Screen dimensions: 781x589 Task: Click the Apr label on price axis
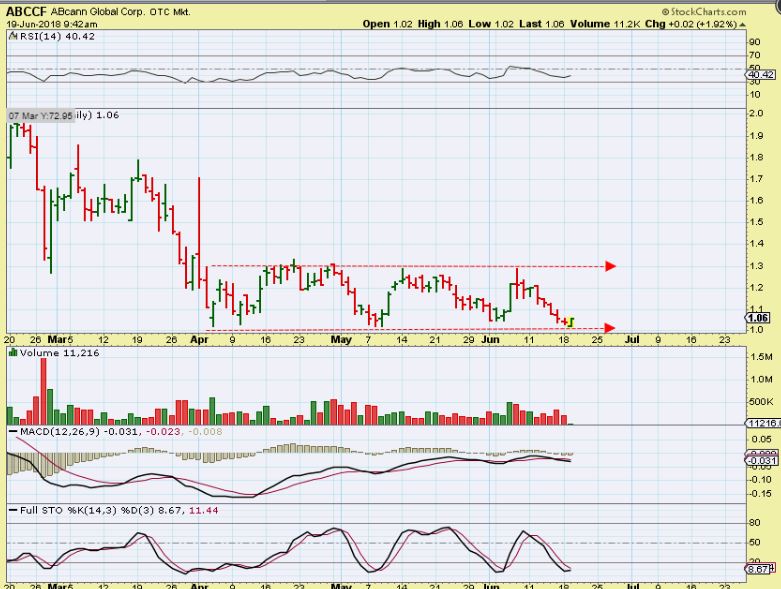click(199, 340)
